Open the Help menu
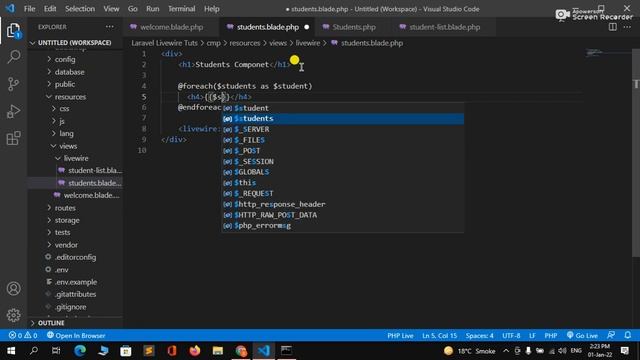The height and width of the screenshot is (360, 640). pyautogui.click(x=211, y=9)
